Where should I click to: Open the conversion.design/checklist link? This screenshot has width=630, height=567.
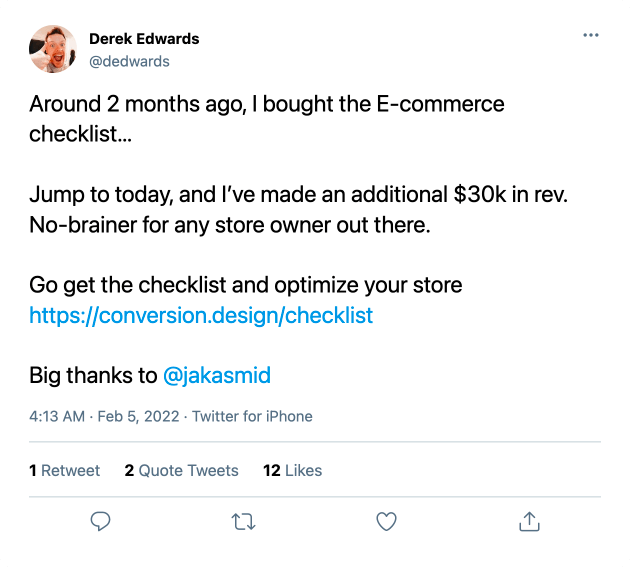coord(201,315)
